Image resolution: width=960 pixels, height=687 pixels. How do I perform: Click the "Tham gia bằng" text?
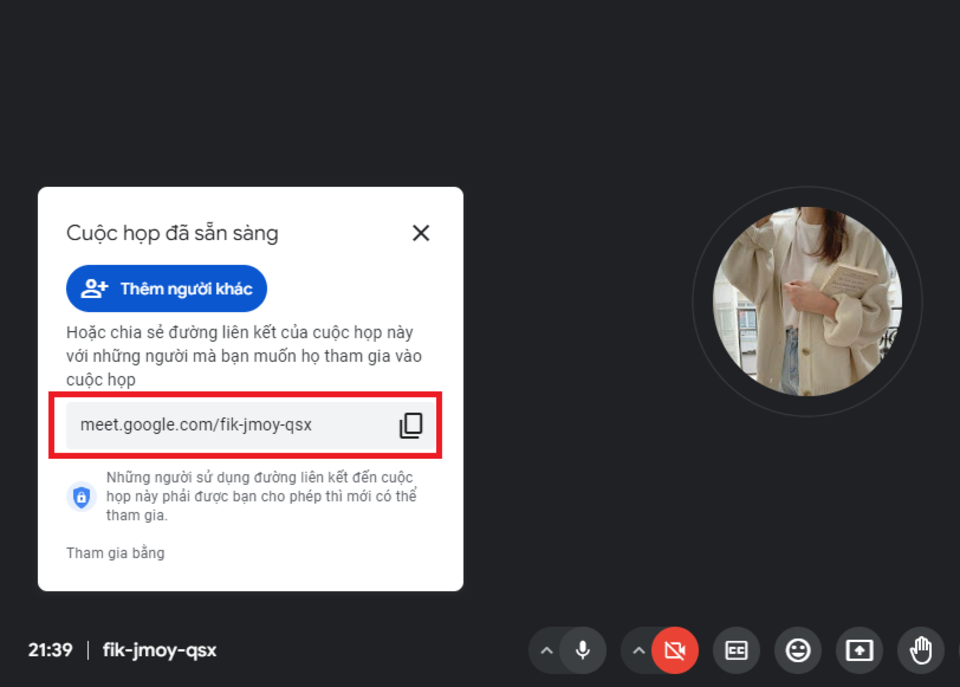(x=115, y=553)
